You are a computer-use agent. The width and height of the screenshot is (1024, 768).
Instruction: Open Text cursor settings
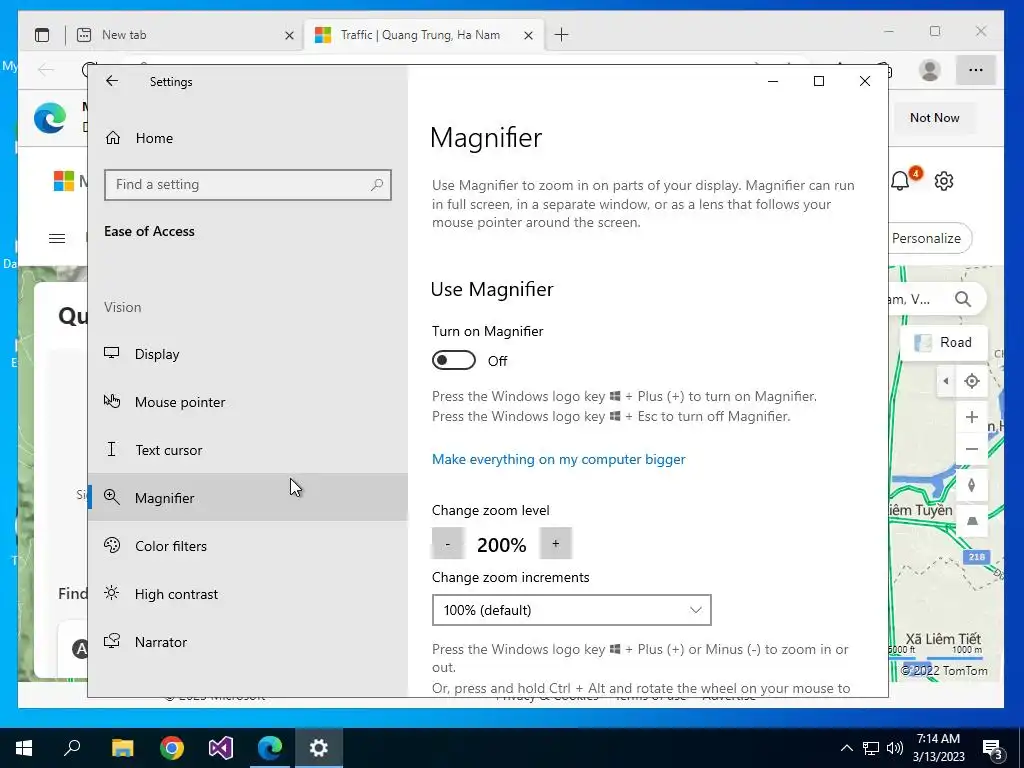248,450
